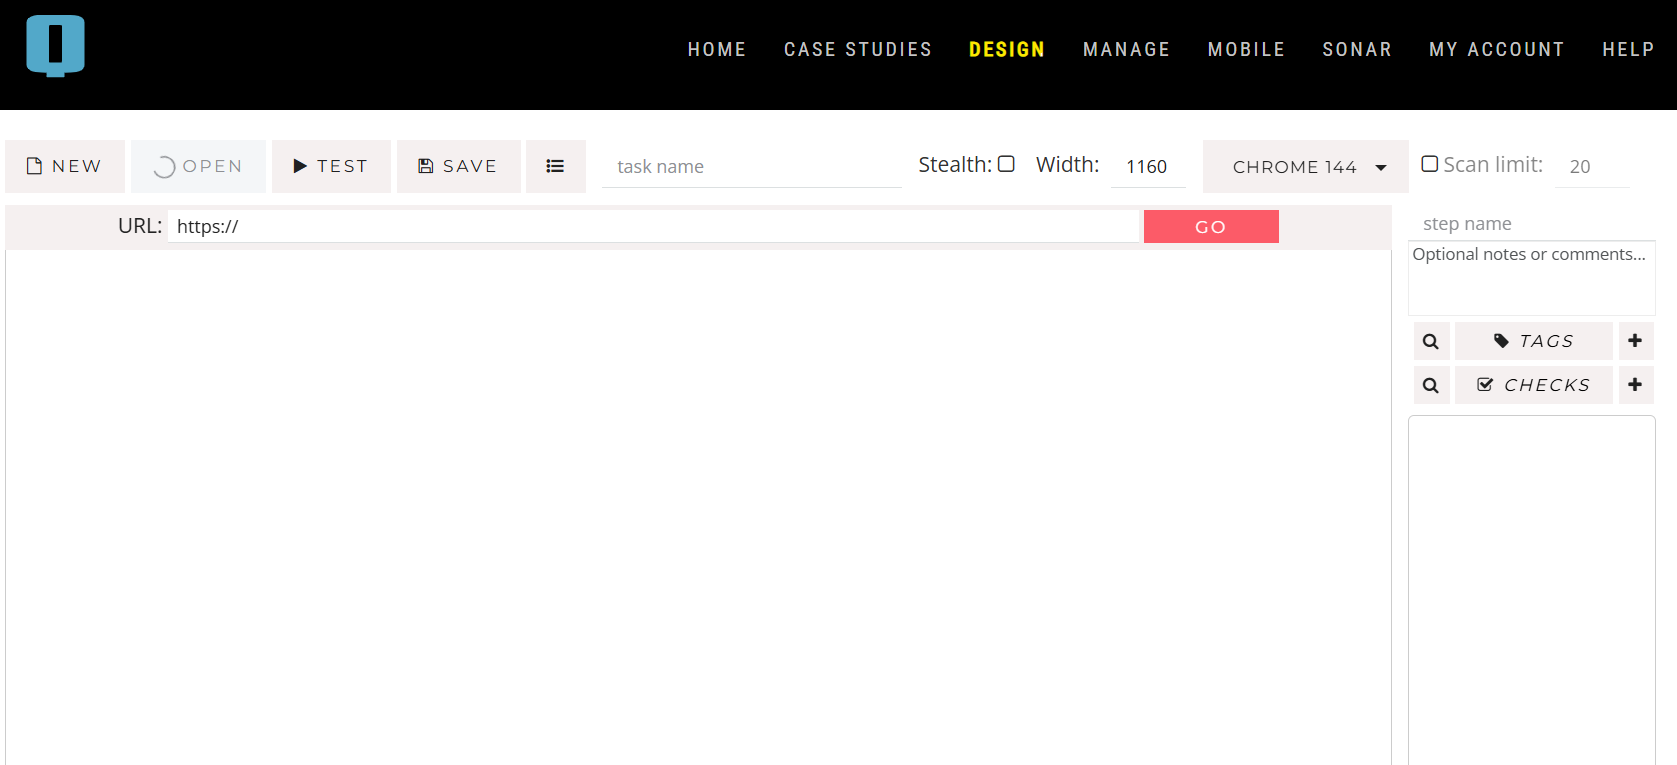Screen dimensions: 1677x765
Task: Enable the Stealth checkbox
Action: [x=1006, y=164]
